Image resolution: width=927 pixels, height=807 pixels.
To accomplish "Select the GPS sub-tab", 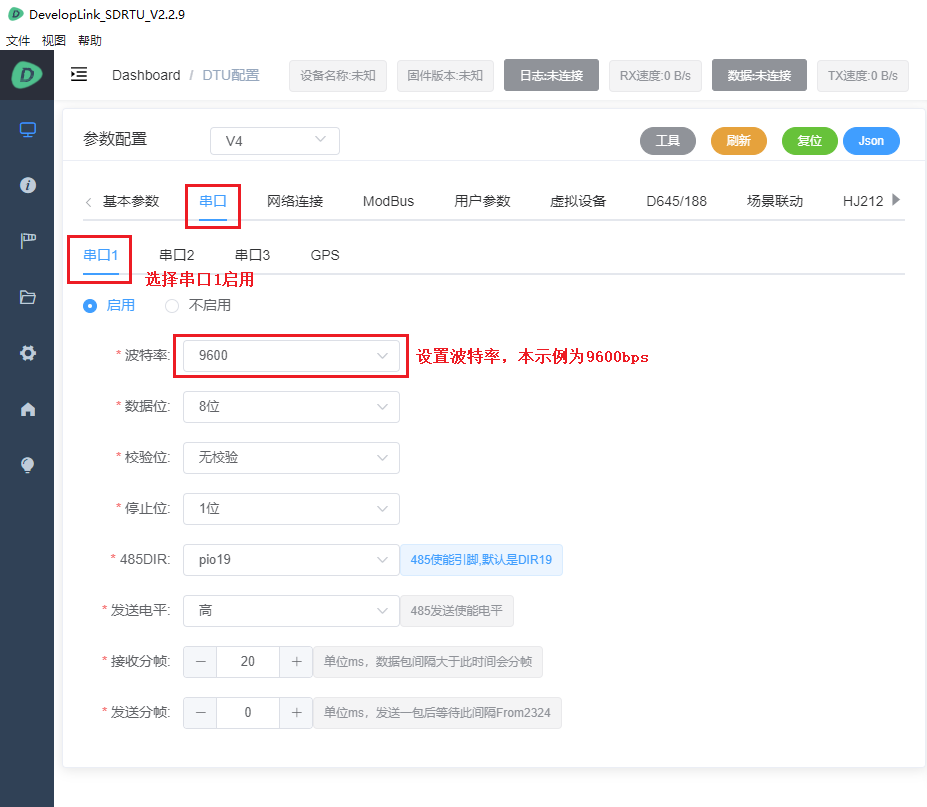I will click(325, 255).
